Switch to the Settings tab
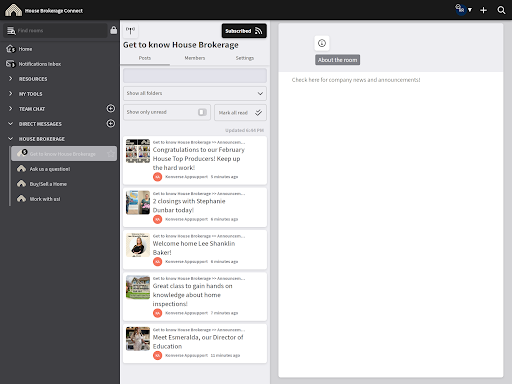Image resolution: width=512 pixels, height=384 pixels. (x=245, y=58)
